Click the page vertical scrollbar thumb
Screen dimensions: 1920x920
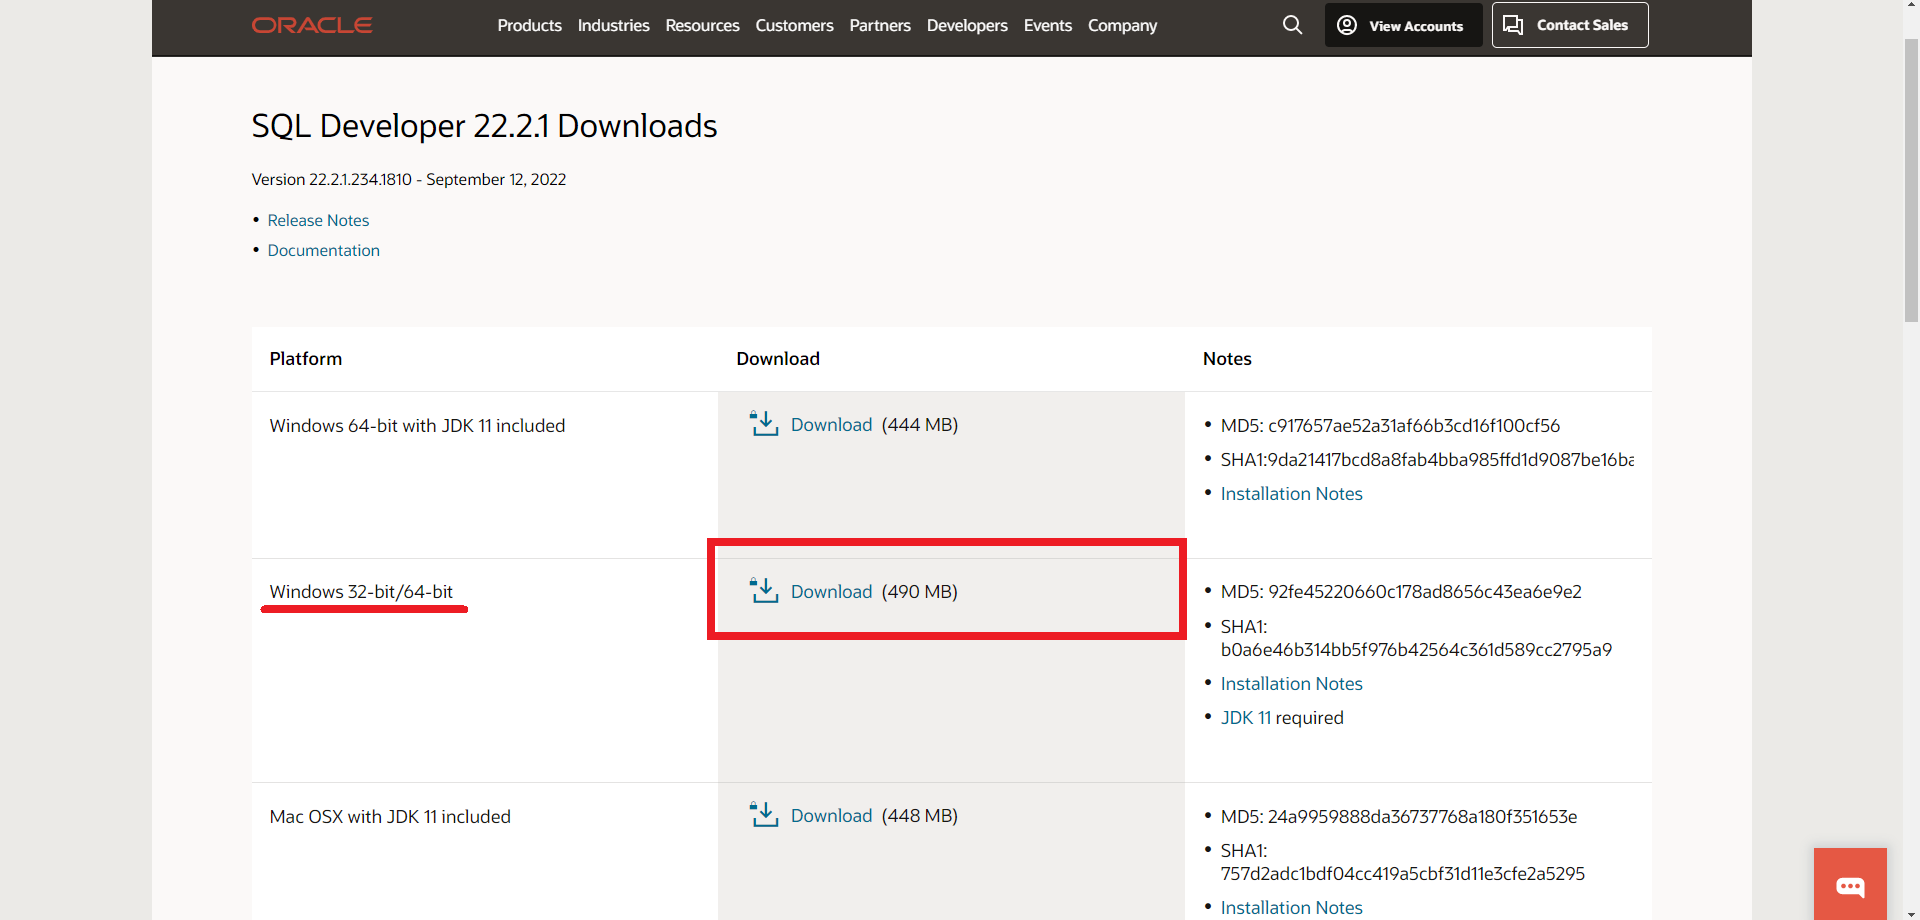[1911, 180]
